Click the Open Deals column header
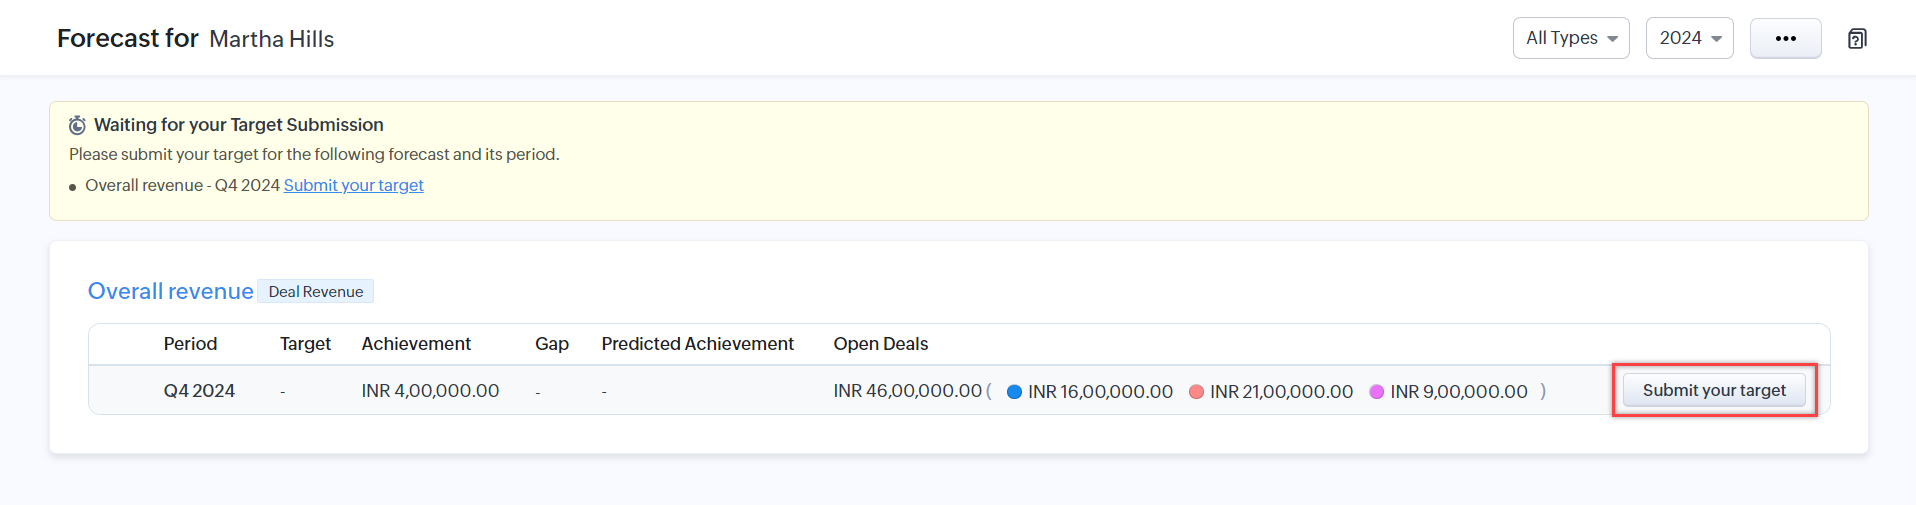The width and height of the screenshot is (1916, 505). click(x=880, y=344)
